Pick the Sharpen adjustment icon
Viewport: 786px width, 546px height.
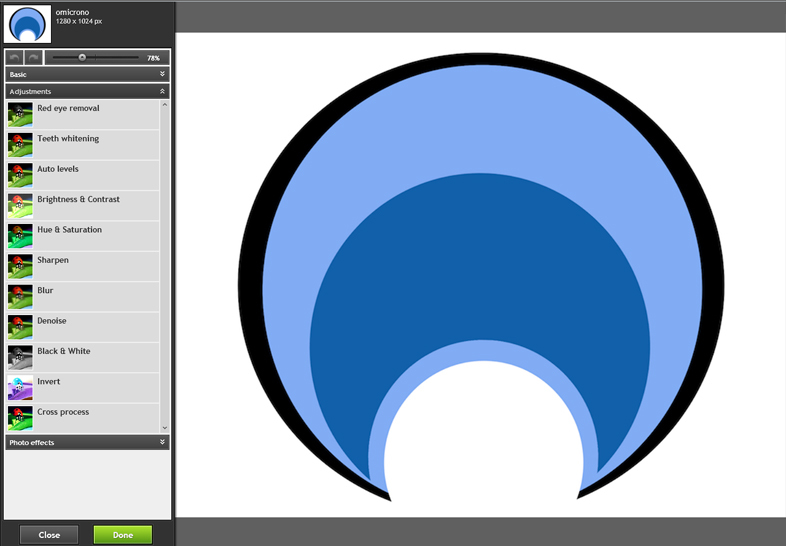tap(20, 266)
